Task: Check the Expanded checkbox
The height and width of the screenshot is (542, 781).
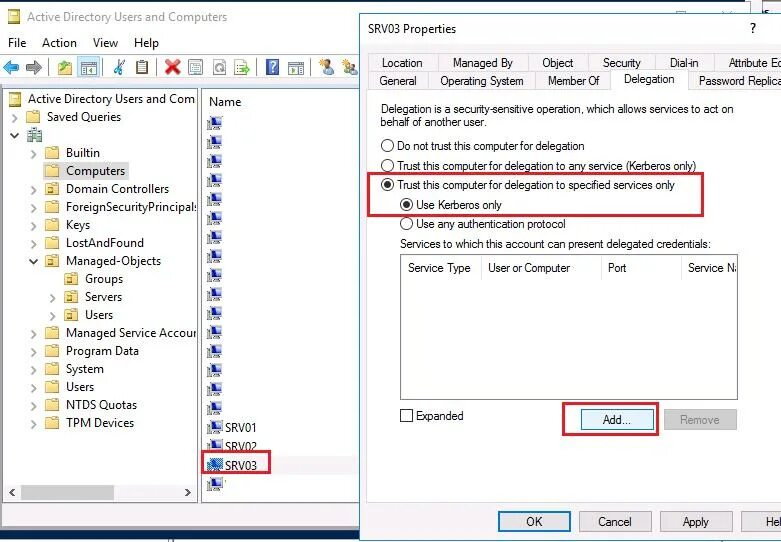Action: tap(406, 415)
